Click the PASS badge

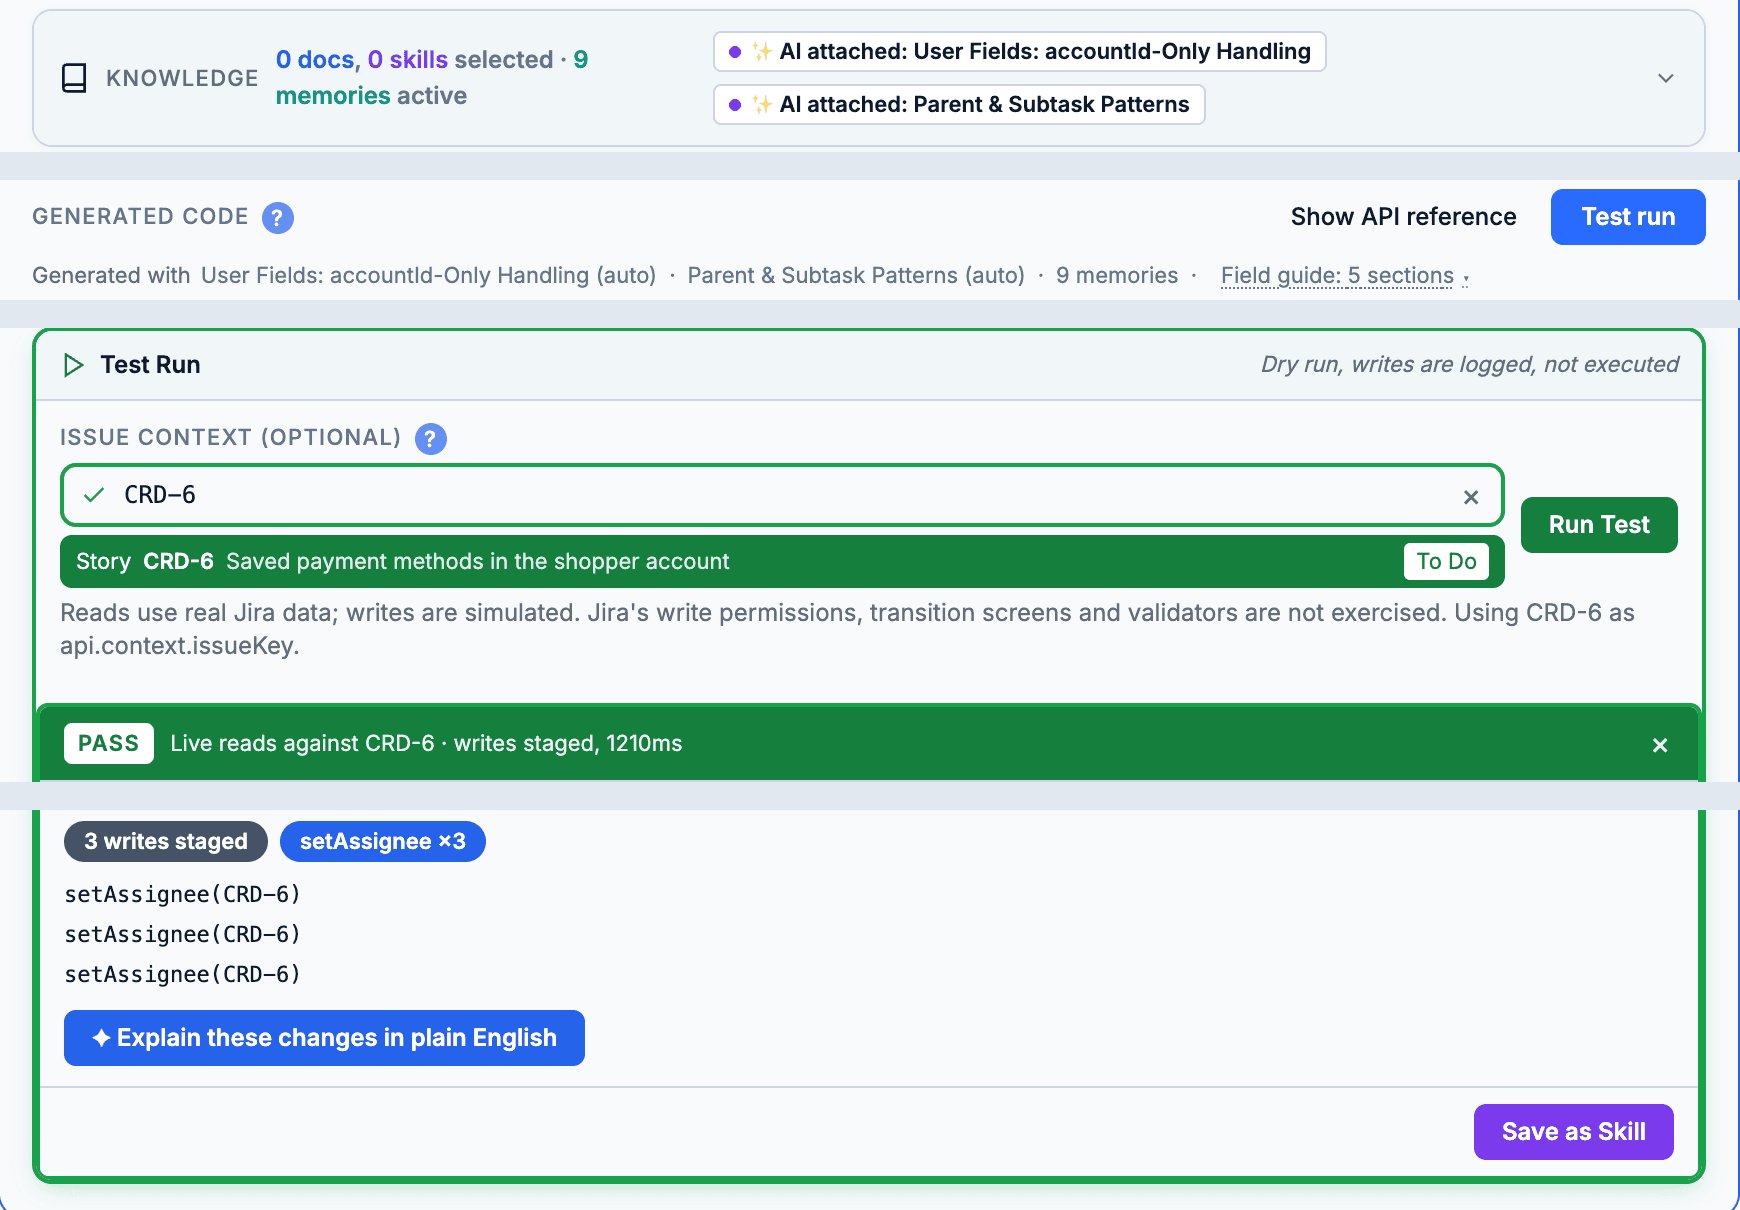coord(109,744)
